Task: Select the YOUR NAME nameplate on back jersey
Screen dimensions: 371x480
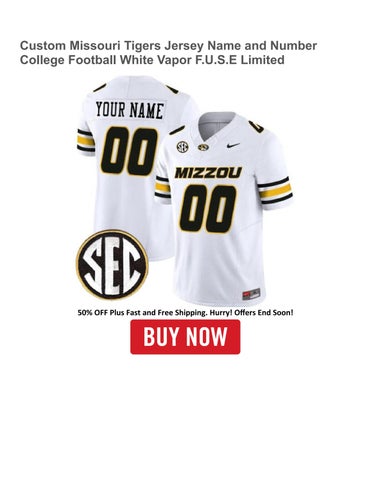Action: pos(130,110)
